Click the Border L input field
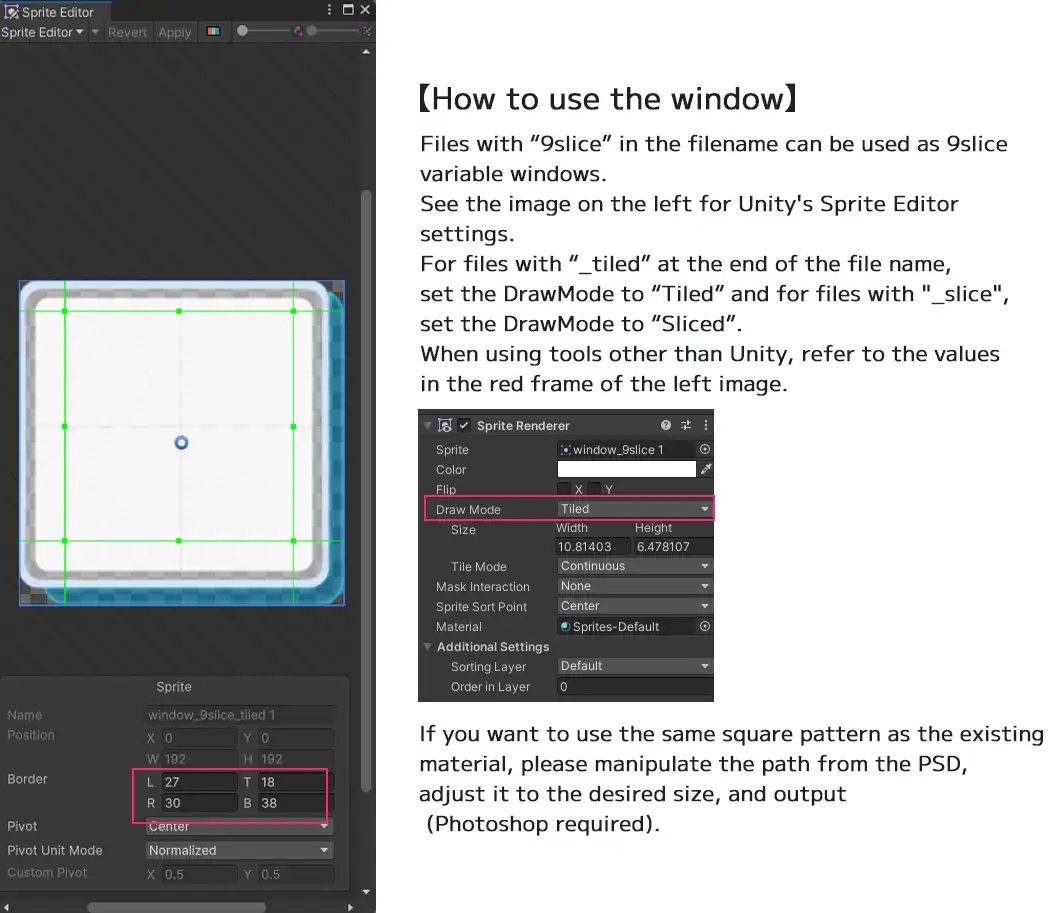The image size is (1053, 913). pos(197,782)
